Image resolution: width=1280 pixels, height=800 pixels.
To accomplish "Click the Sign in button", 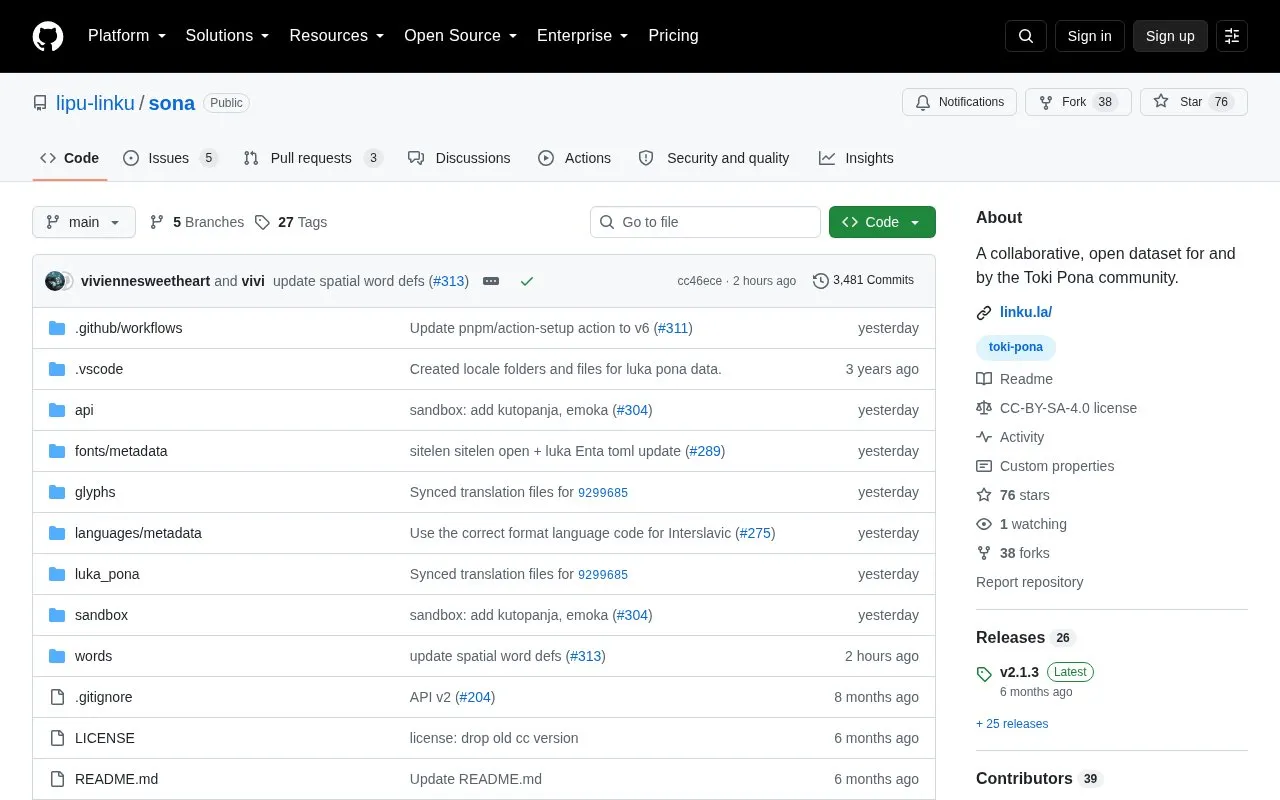I will tap(1090, 36).
